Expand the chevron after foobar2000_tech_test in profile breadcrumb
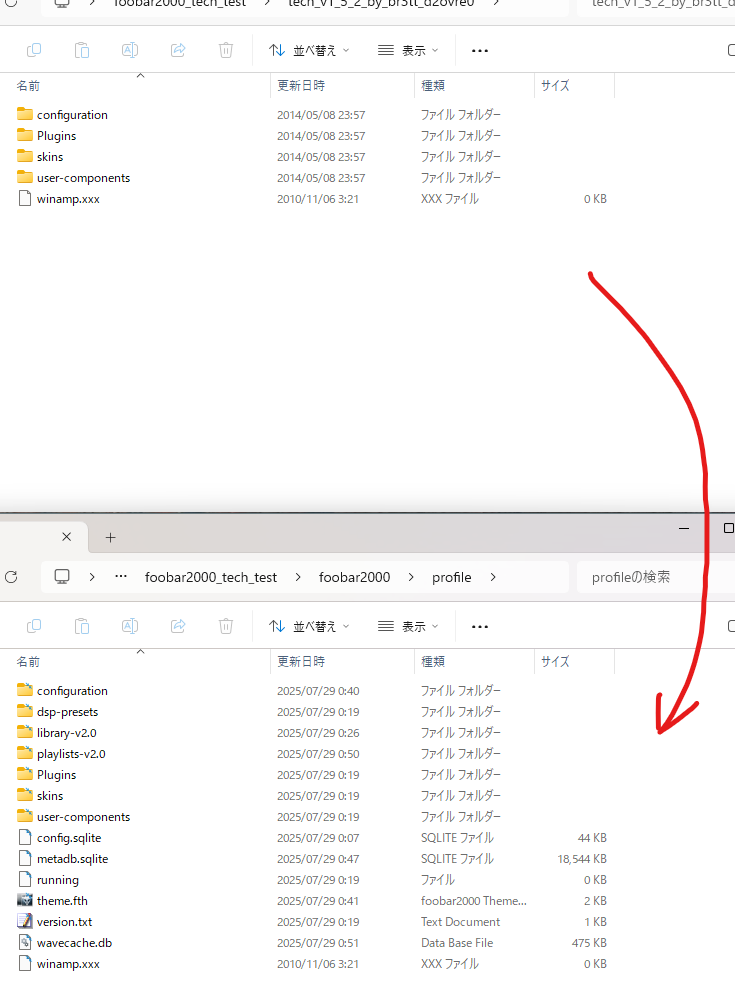Screen dimensions: 735x1006 pyautogui.click(x=298, y=577)
